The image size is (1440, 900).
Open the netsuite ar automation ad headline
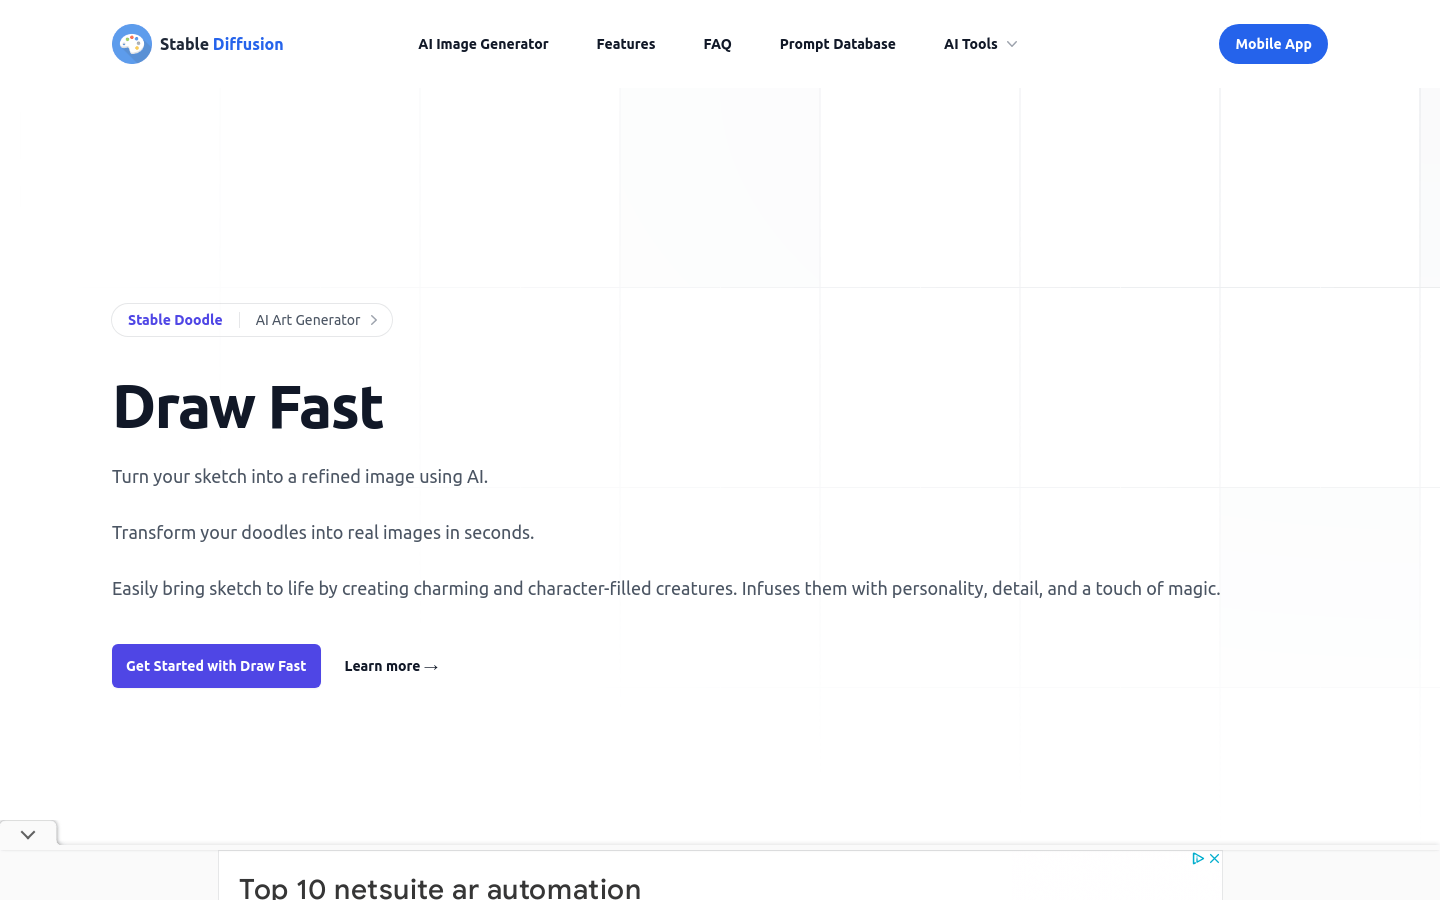438,886
